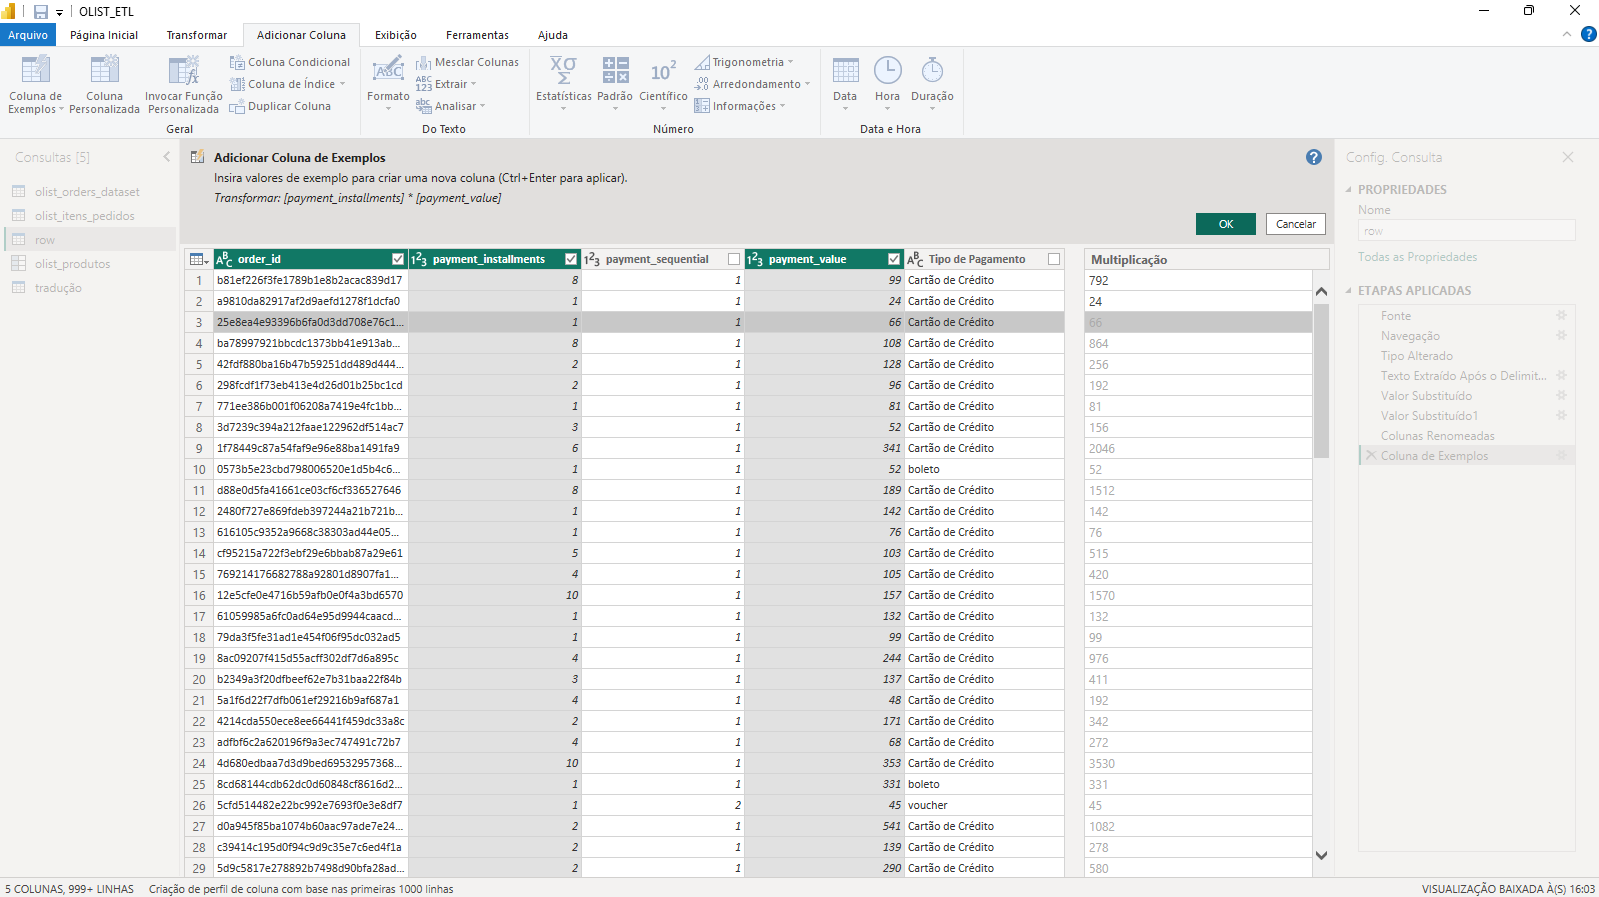Check the Tipo de Pagamento column checkbox
Image resolution: width=1599 pixels, height=897 pixels.
click(1054, 259)
